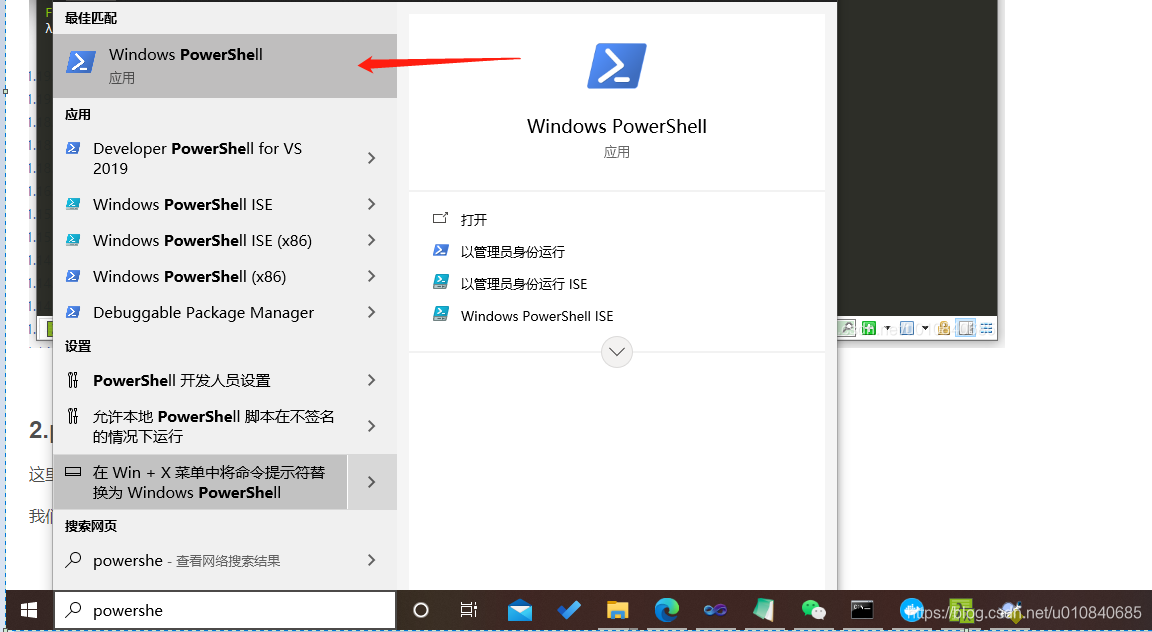Click the 以管理员身份运行 PowerShell icon
The height and width of the screenshot is (632, 1152).
pyautogui.click(x=440, y=251)
